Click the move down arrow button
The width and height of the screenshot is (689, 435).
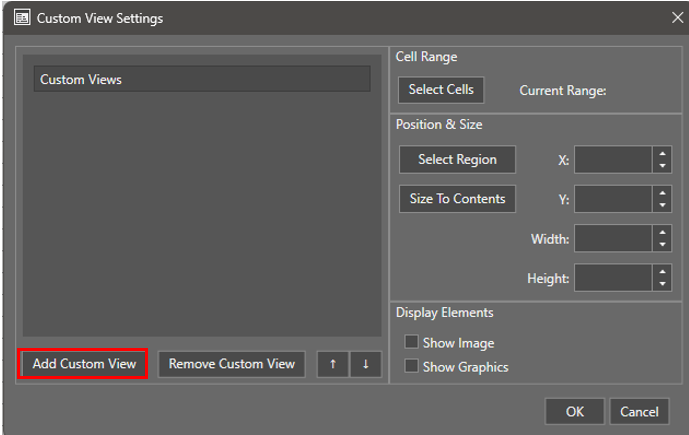tap(365, 364)
